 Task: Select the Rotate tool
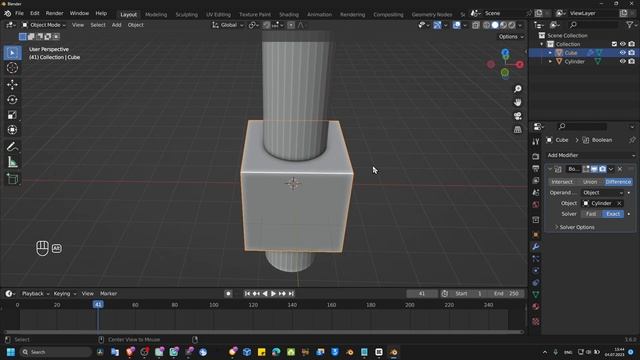click(x=12, y=100)
